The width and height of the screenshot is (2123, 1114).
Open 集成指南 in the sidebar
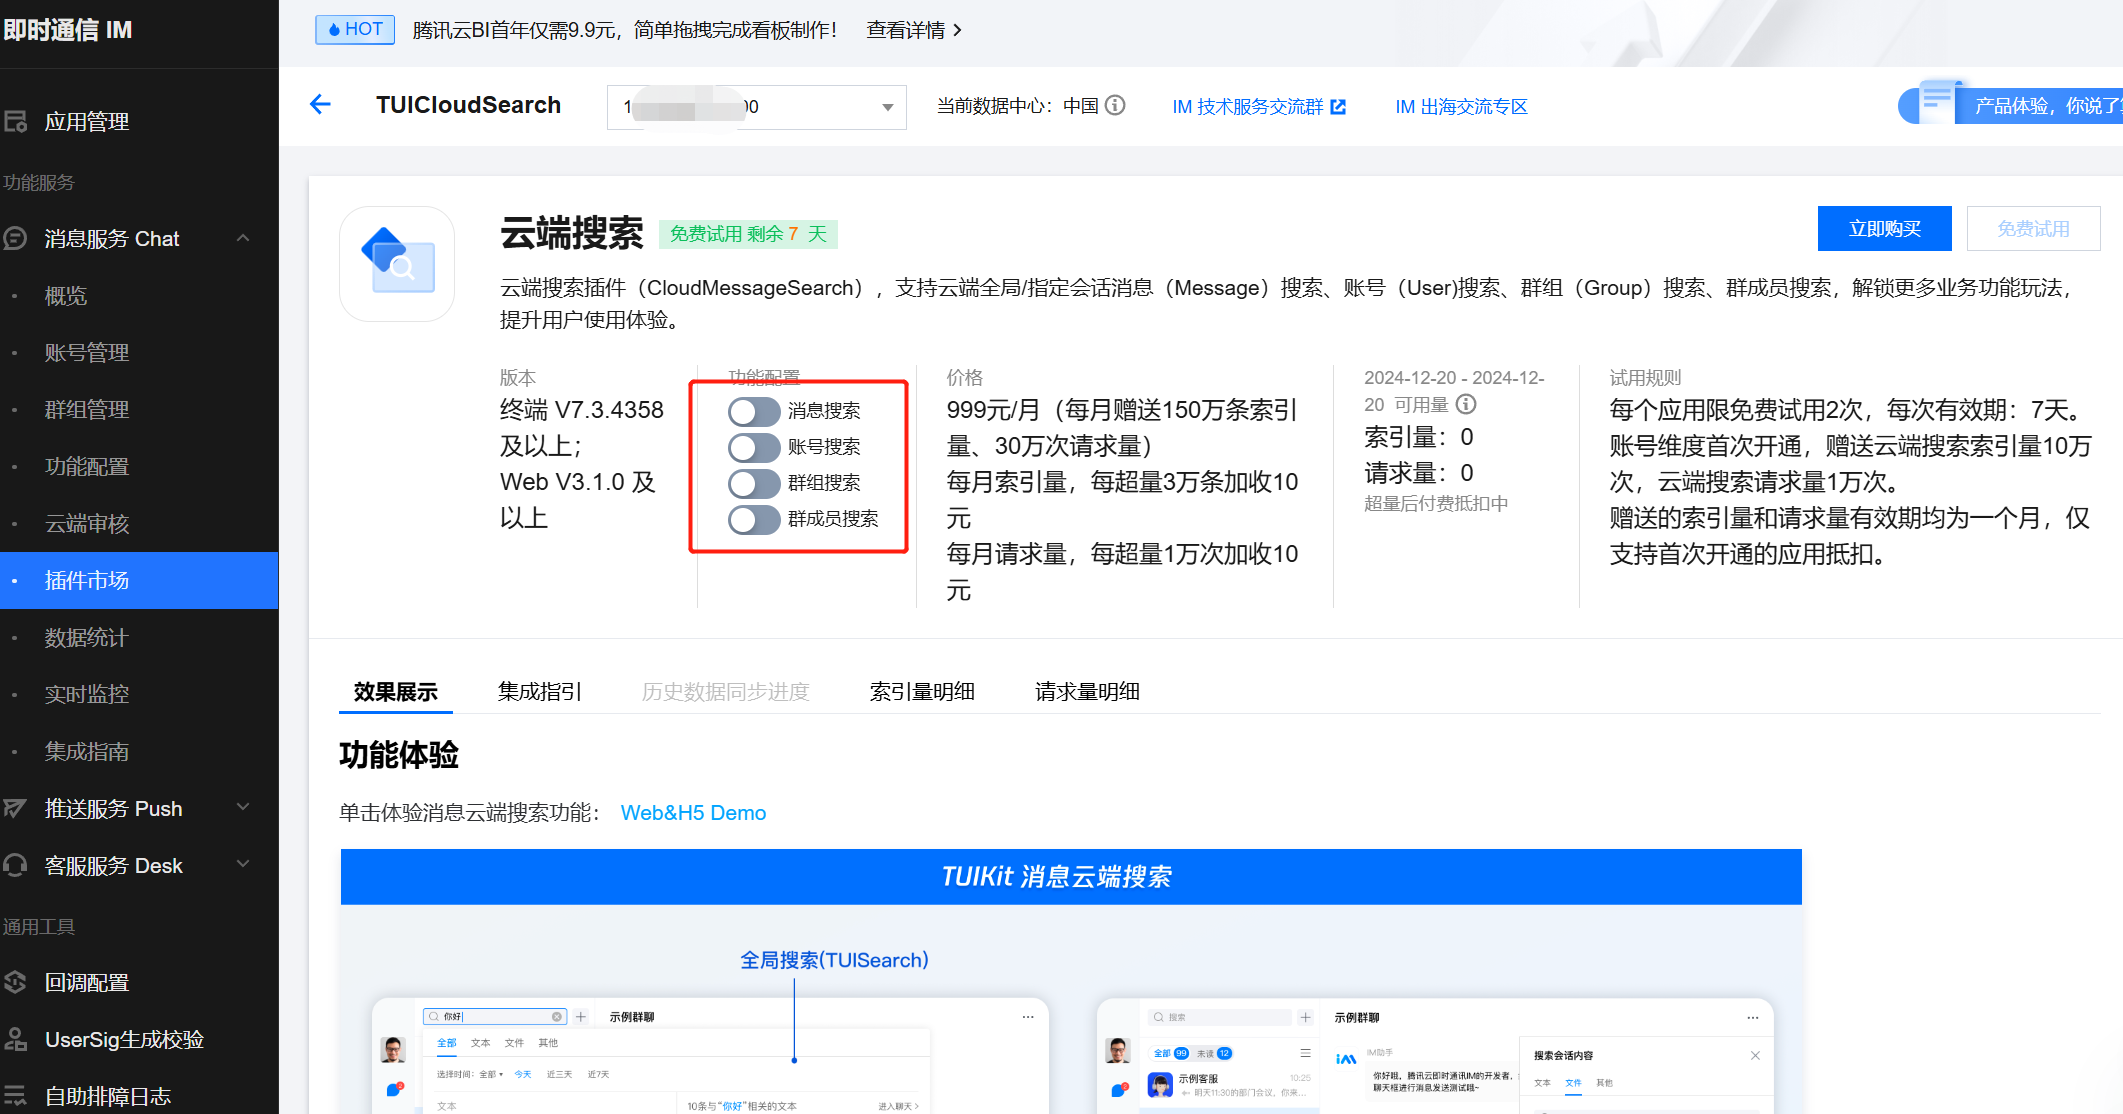pos(139,751)
